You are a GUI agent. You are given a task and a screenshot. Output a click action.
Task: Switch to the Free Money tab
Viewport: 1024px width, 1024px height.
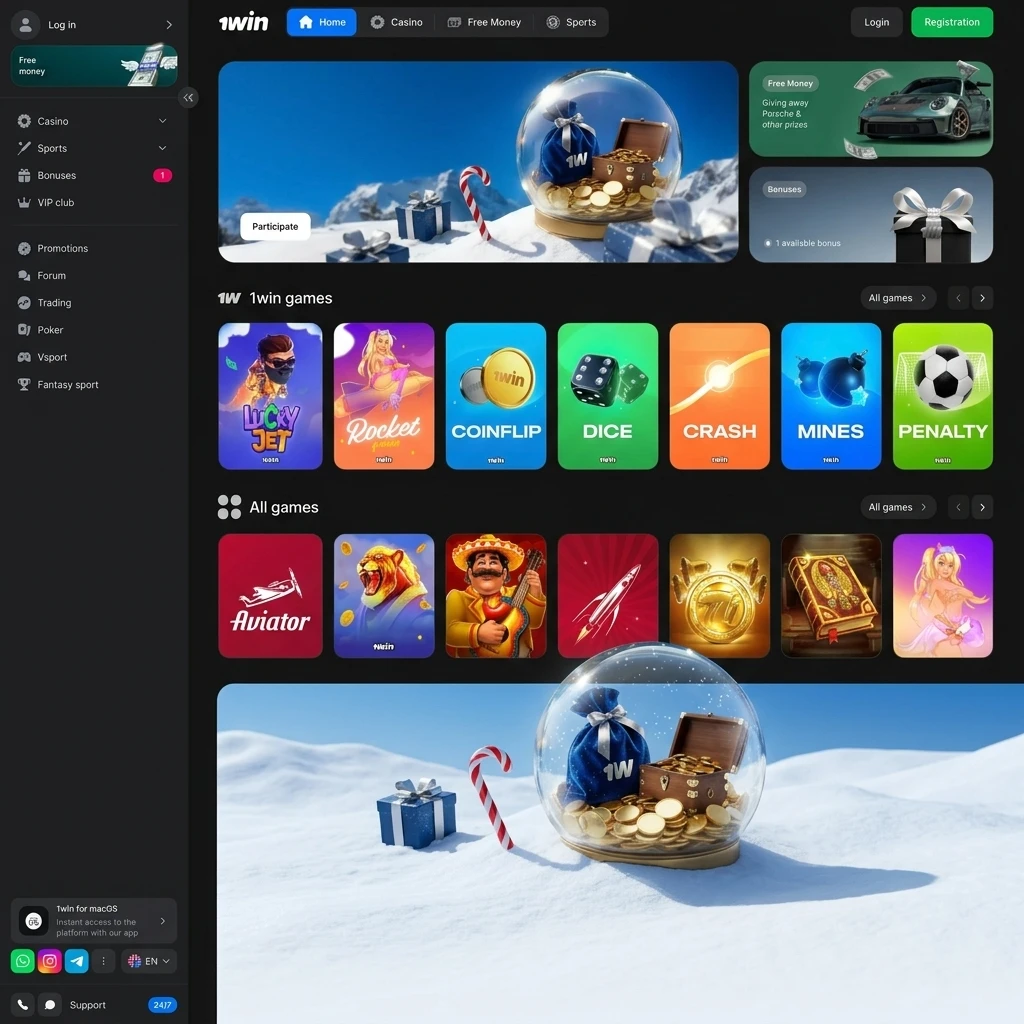click(484, 22)
